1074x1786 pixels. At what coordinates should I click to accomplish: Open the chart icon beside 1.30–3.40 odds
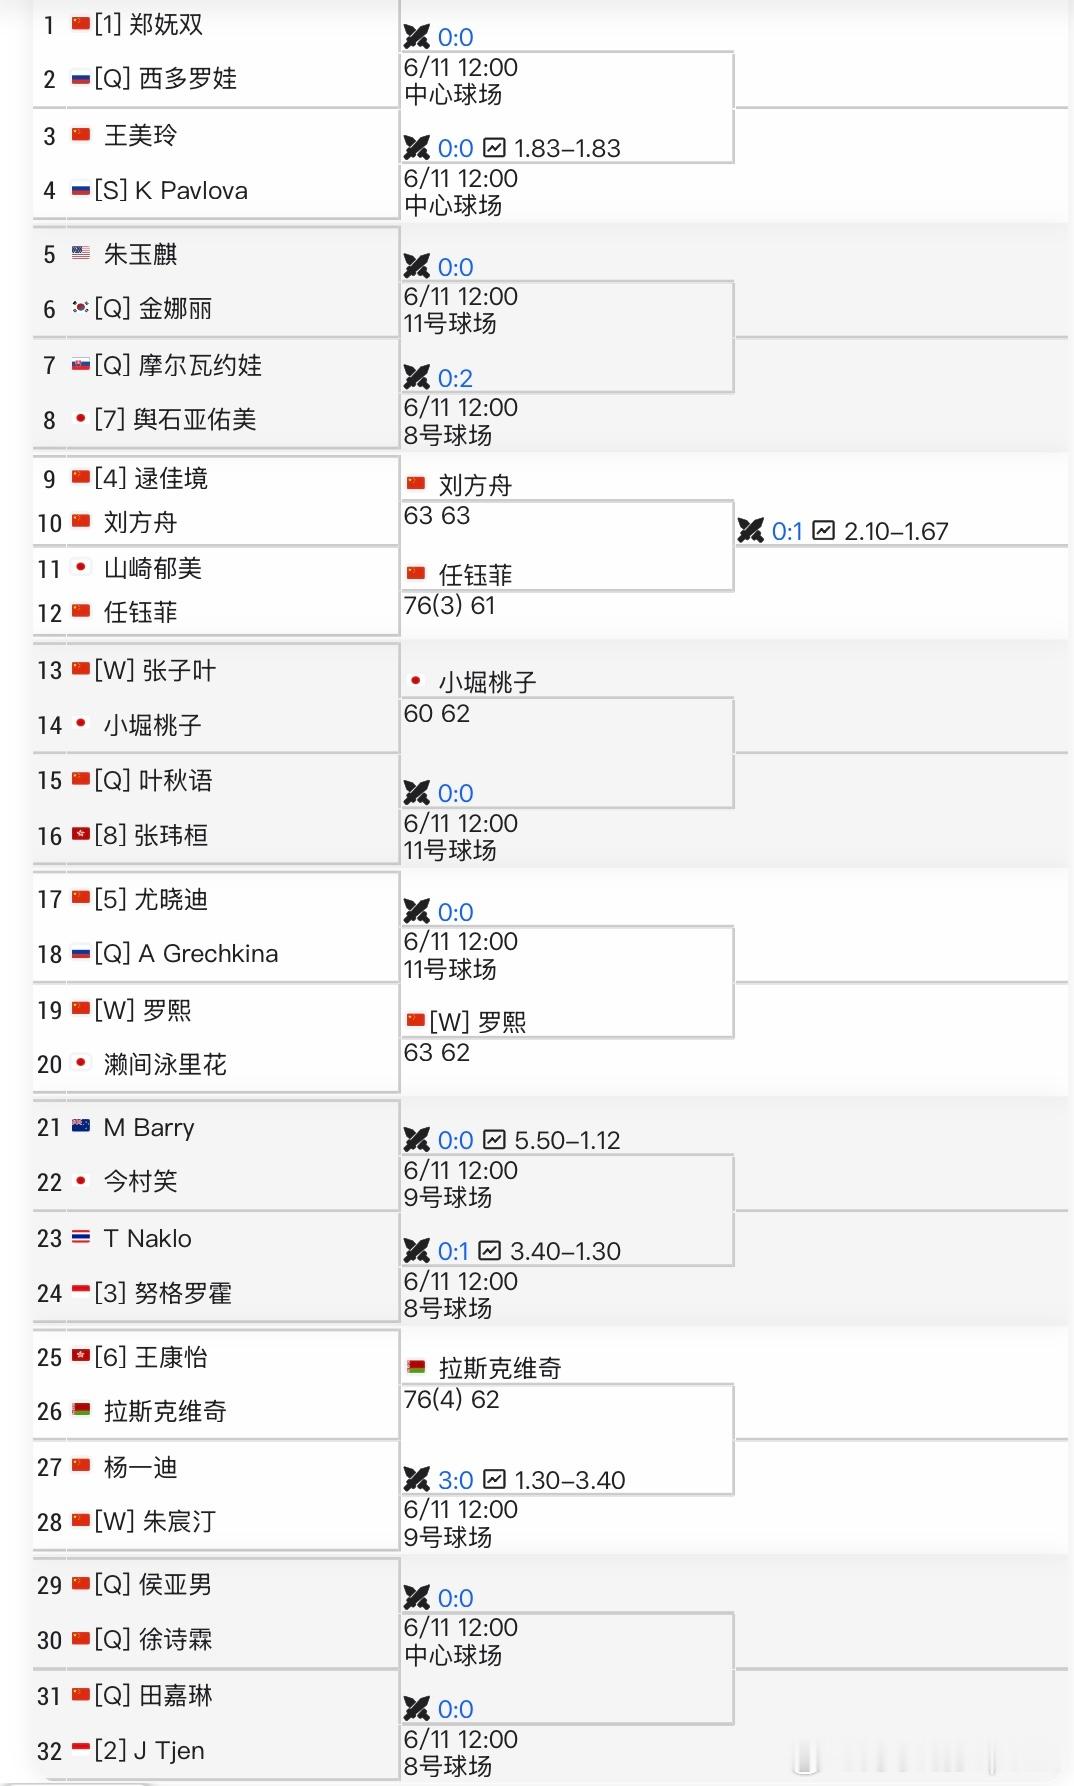click(x=494, y=1480)
